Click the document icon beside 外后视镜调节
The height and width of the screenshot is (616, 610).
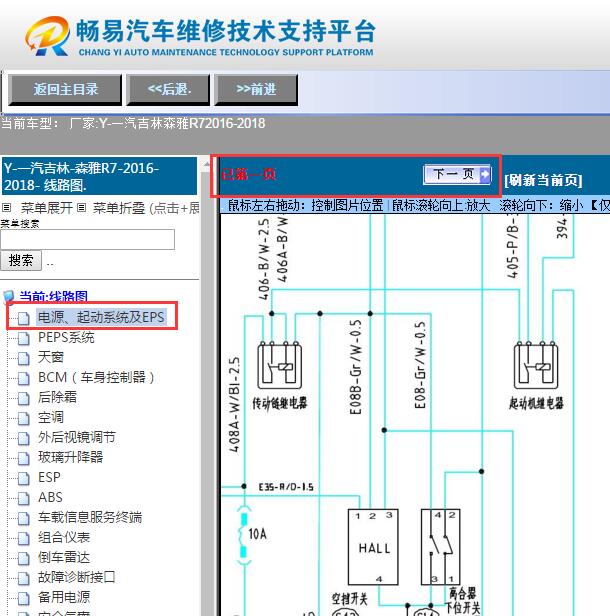24,438
